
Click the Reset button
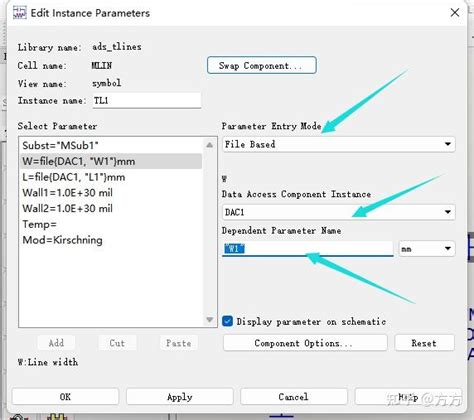point(424,343)
